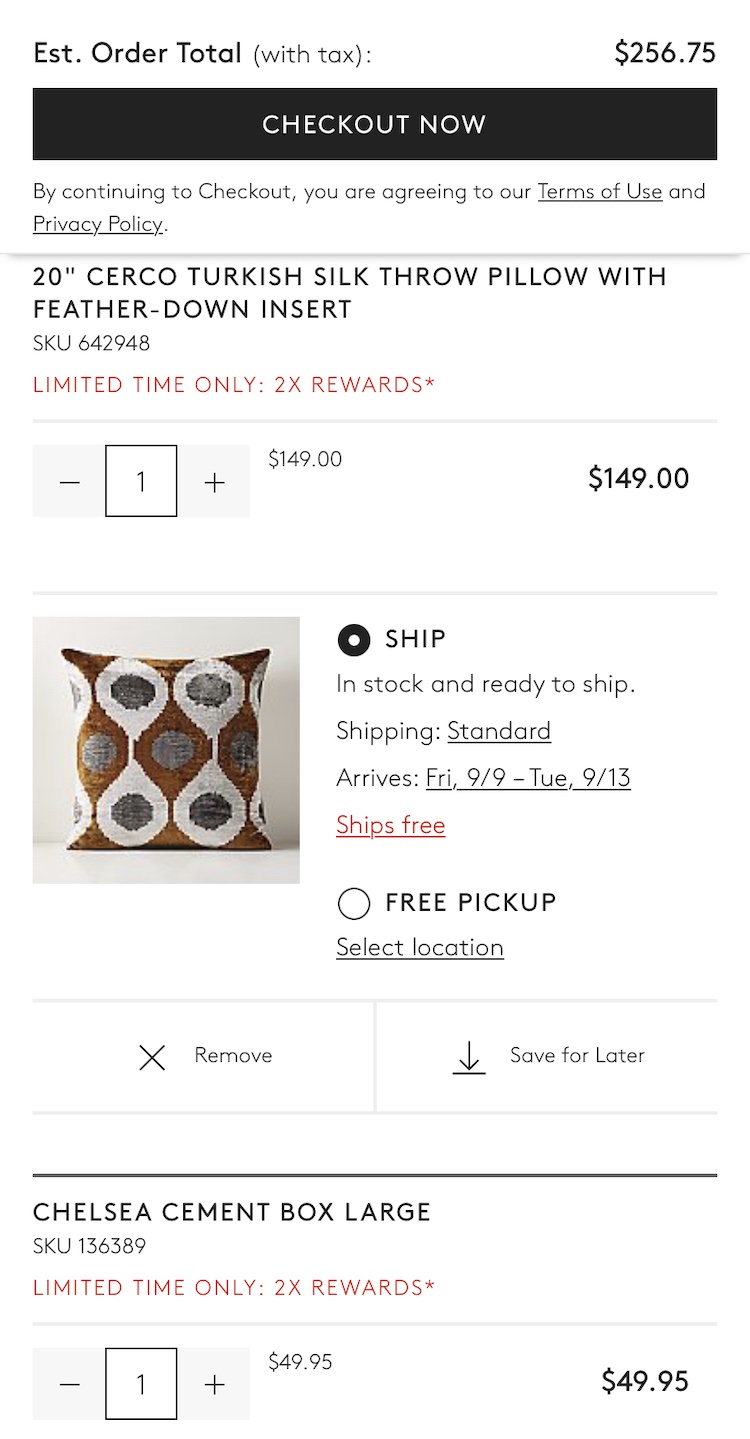
Task: Edit the pillow quantity input field
Action: [141, 481]
